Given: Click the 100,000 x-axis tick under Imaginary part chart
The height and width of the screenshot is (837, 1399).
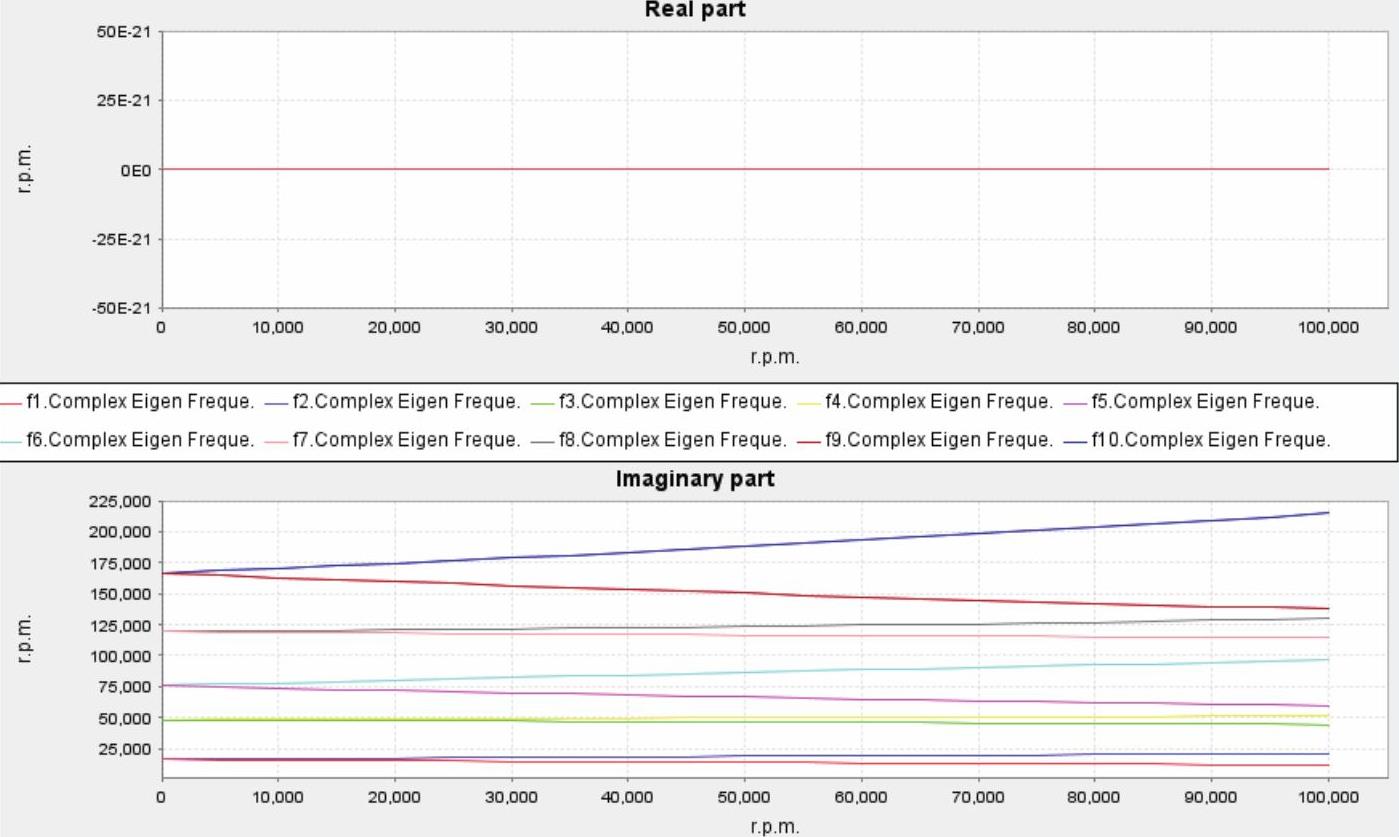Looking at the screenshot, I should (x=1327, y=798).
